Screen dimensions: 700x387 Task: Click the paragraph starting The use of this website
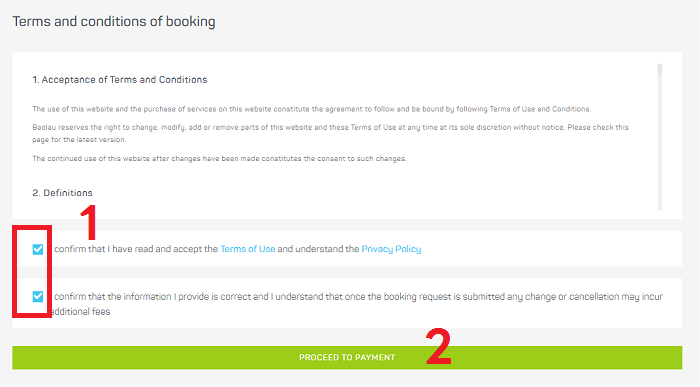(312, 109)
